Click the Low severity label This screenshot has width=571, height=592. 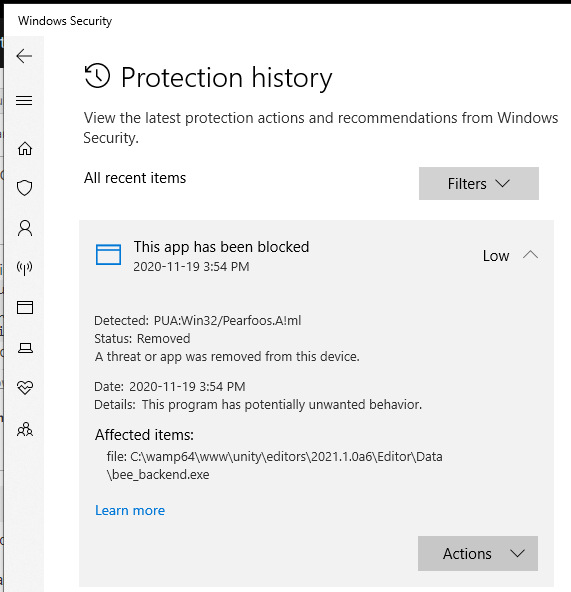(x=496, y=256)
